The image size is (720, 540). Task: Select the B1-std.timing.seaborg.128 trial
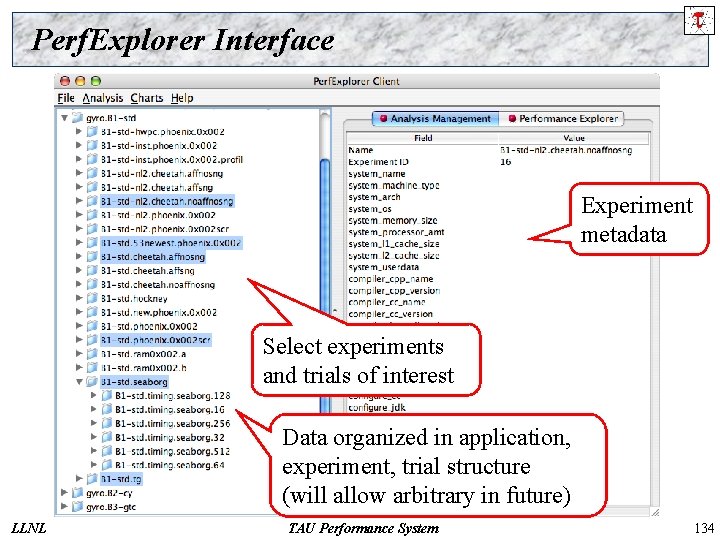173,395
